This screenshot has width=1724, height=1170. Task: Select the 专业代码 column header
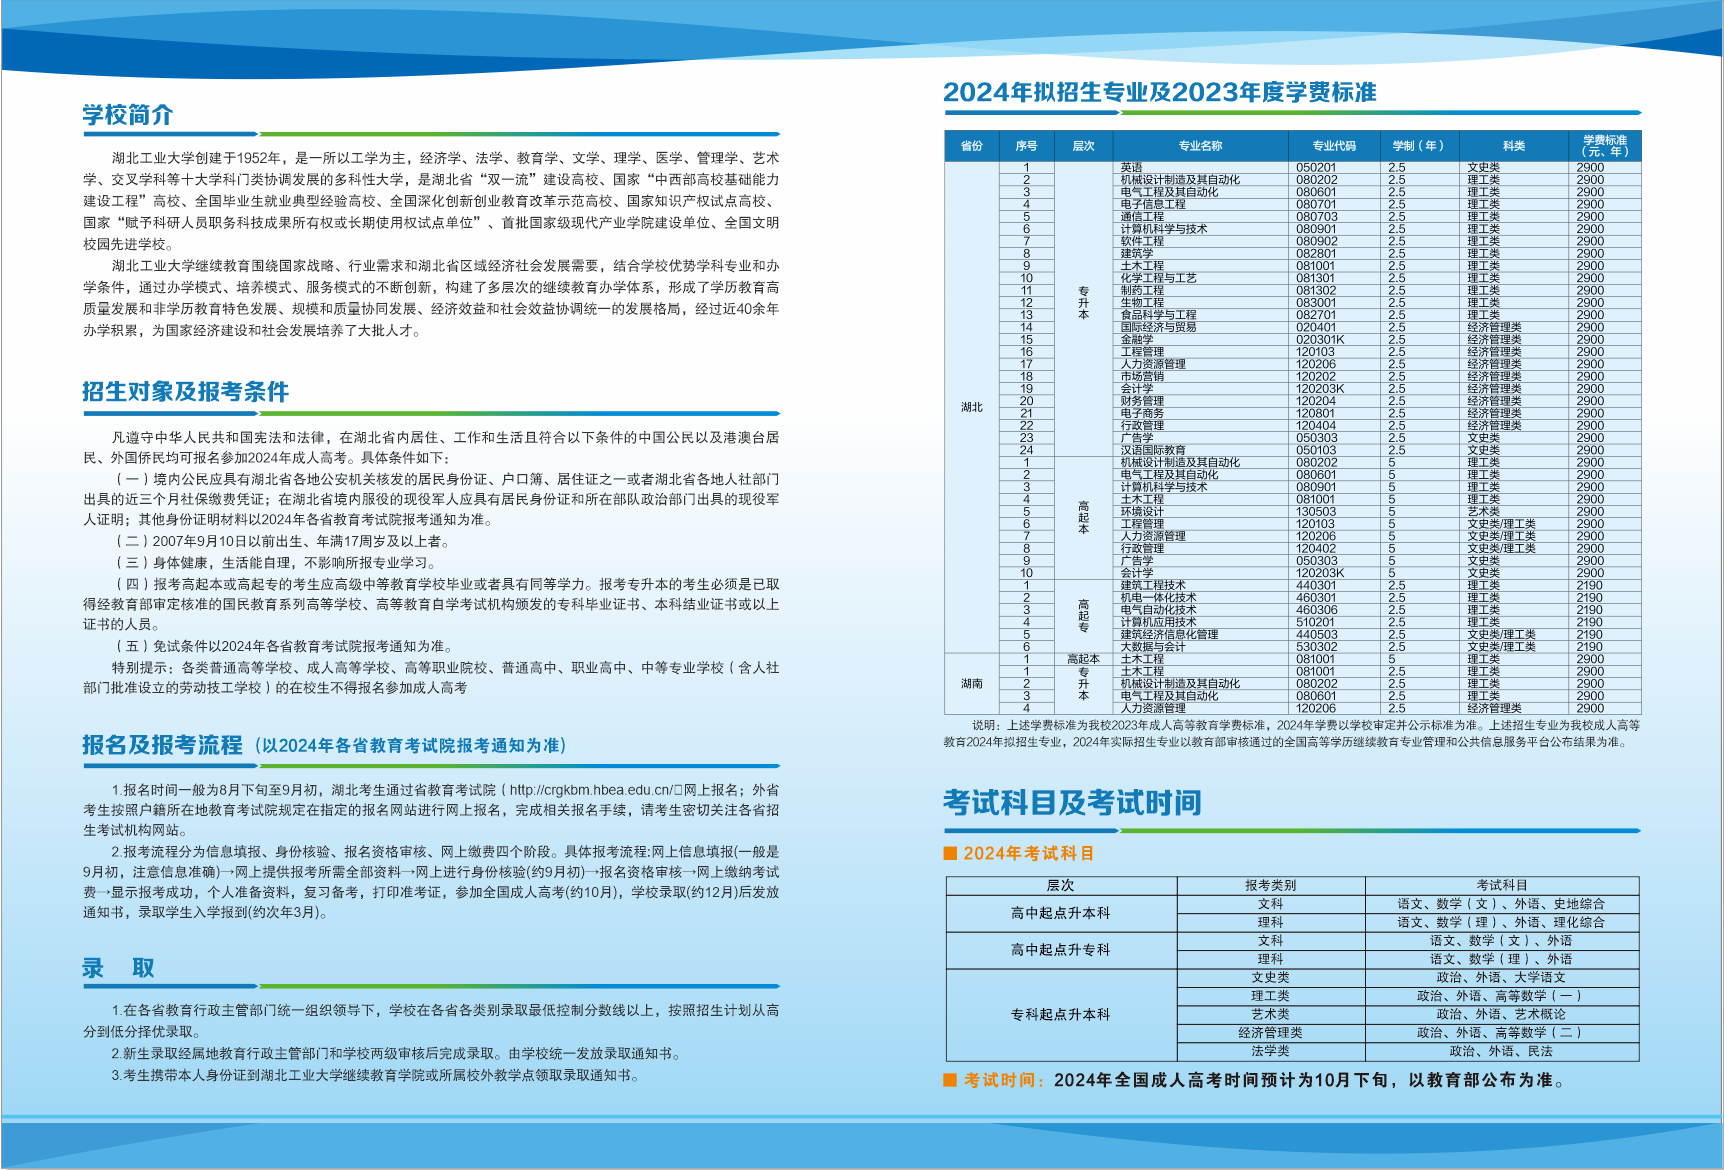(x=1334, y=146)
